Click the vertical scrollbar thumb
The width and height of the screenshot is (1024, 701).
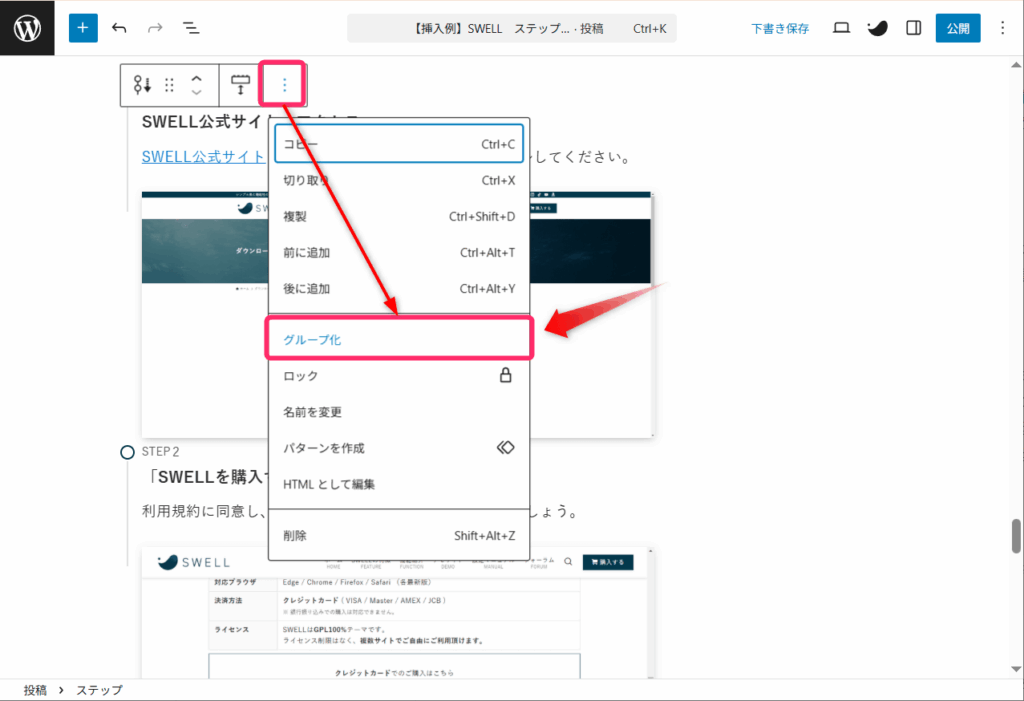pyautogui.click(x=1016, y=536)
